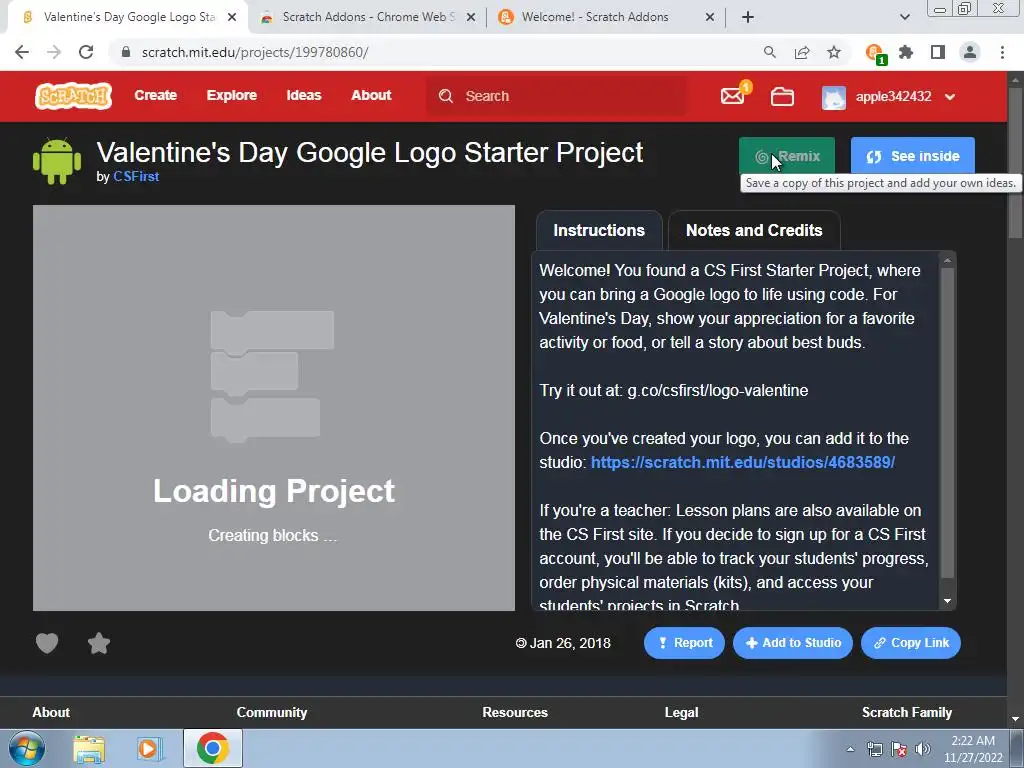Open the Windows Start menu
Viewport: 1024px width, 768px height.
coord(27,748)
